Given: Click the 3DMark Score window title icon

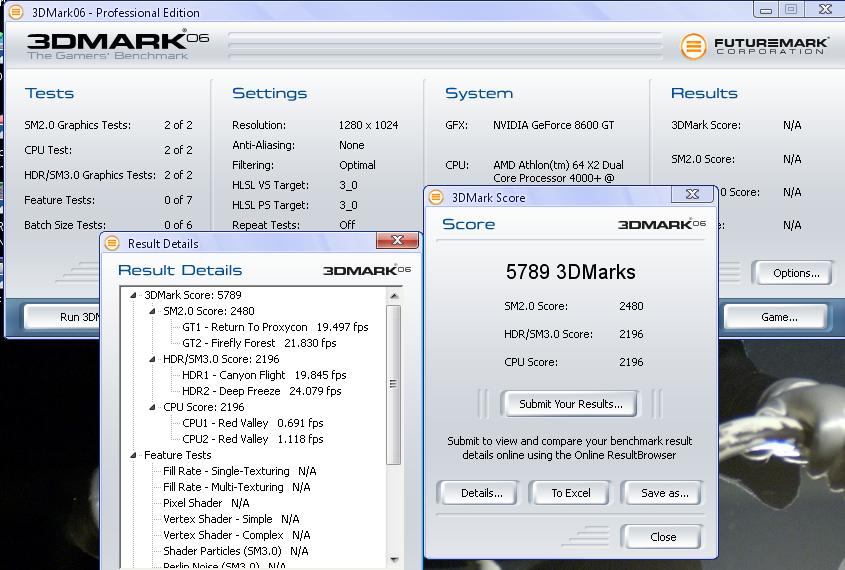Looking at the screenshot, I should (x=435, y=197).
